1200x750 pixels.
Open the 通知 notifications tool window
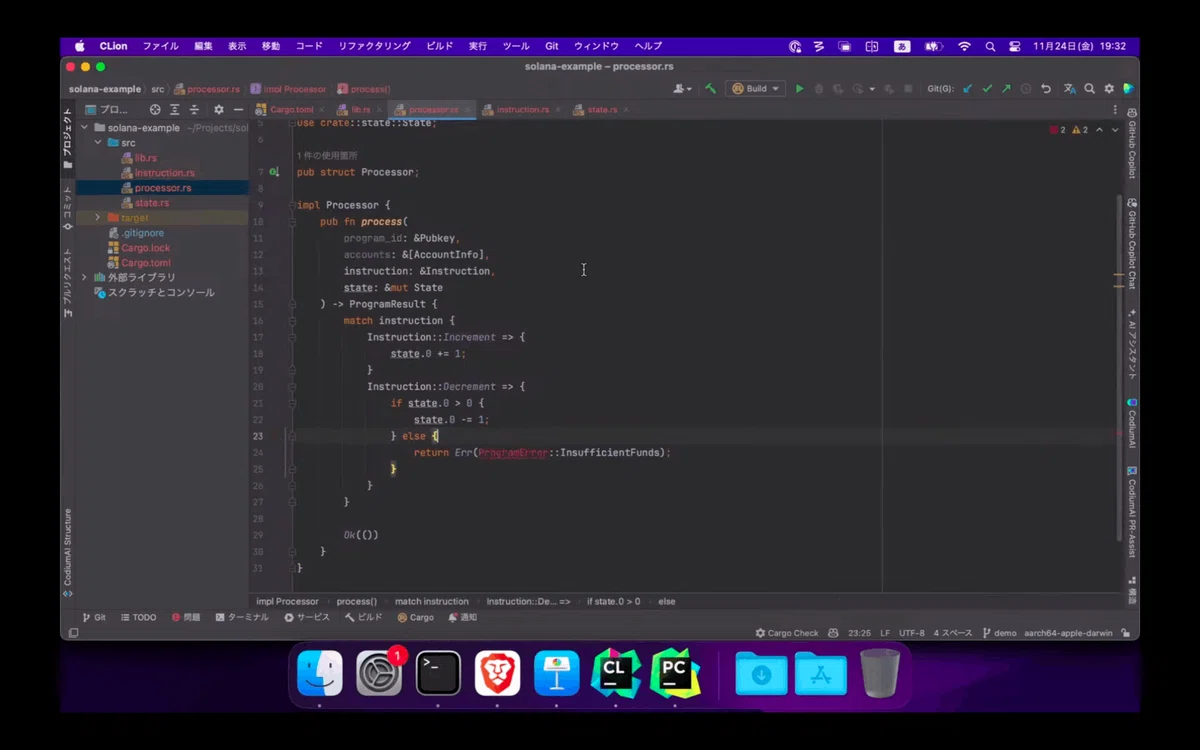pos(462,617)
